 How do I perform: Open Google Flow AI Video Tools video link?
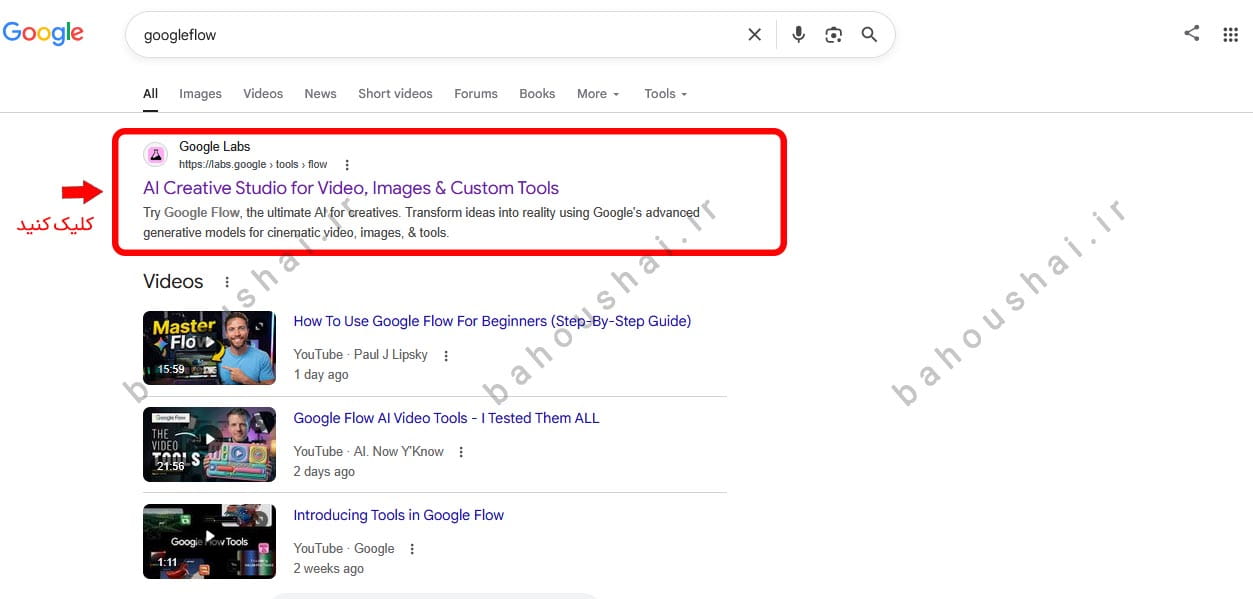tap(446, 418)
